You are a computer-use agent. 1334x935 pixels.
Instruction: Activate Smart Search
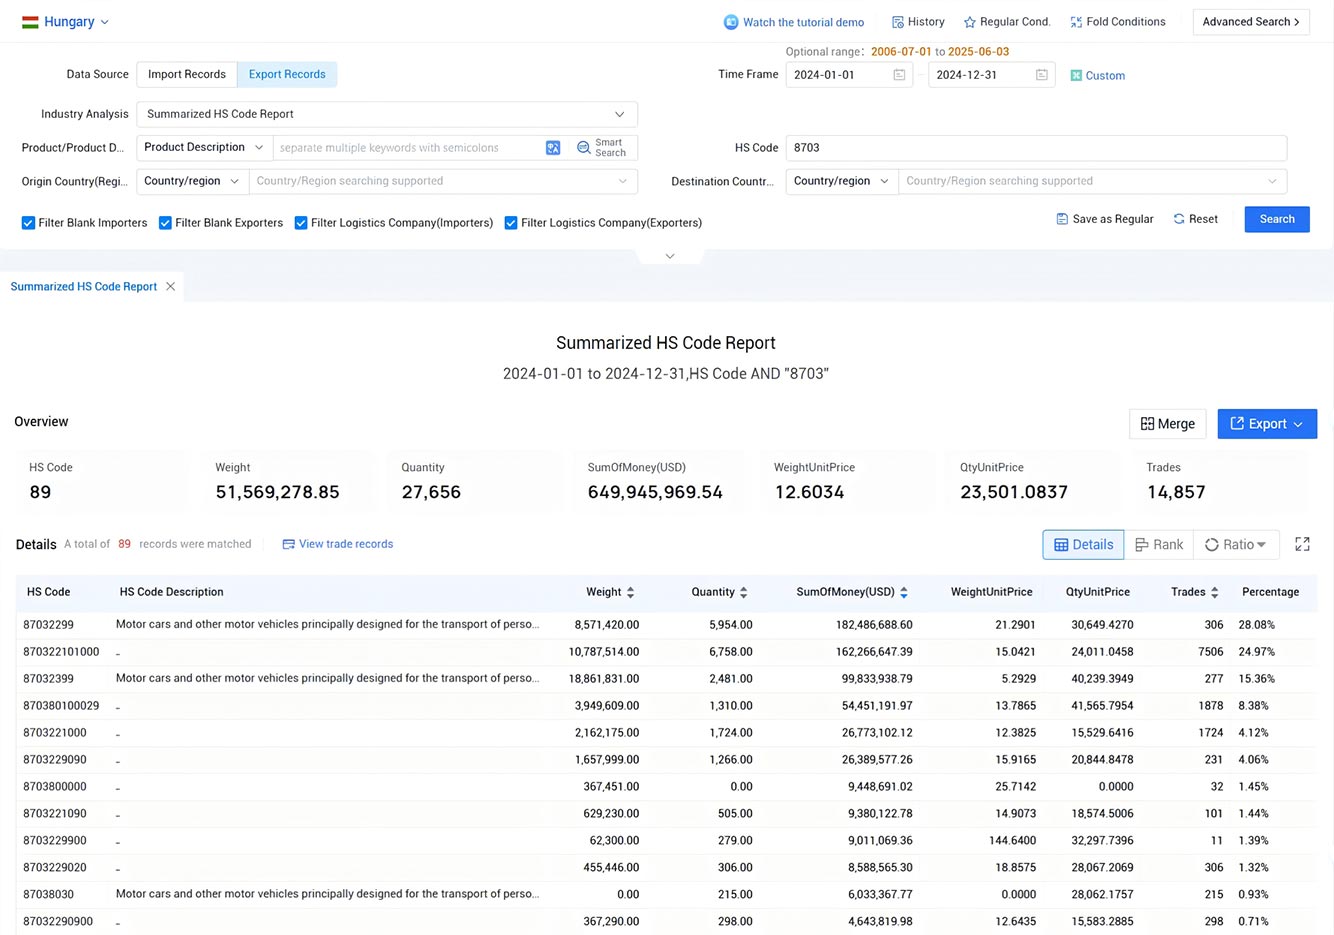[601, 147]
